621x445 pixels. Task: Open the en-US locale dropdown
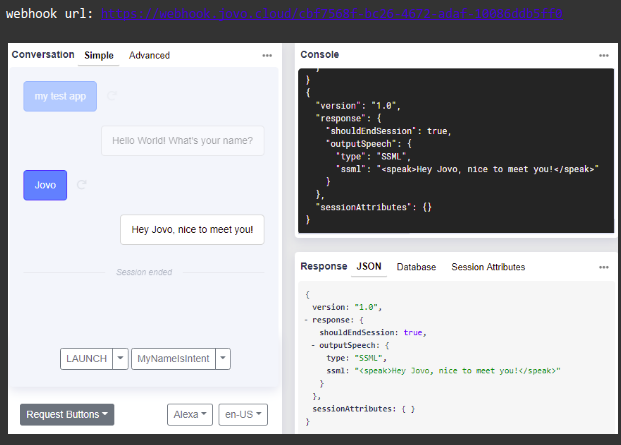243,415
